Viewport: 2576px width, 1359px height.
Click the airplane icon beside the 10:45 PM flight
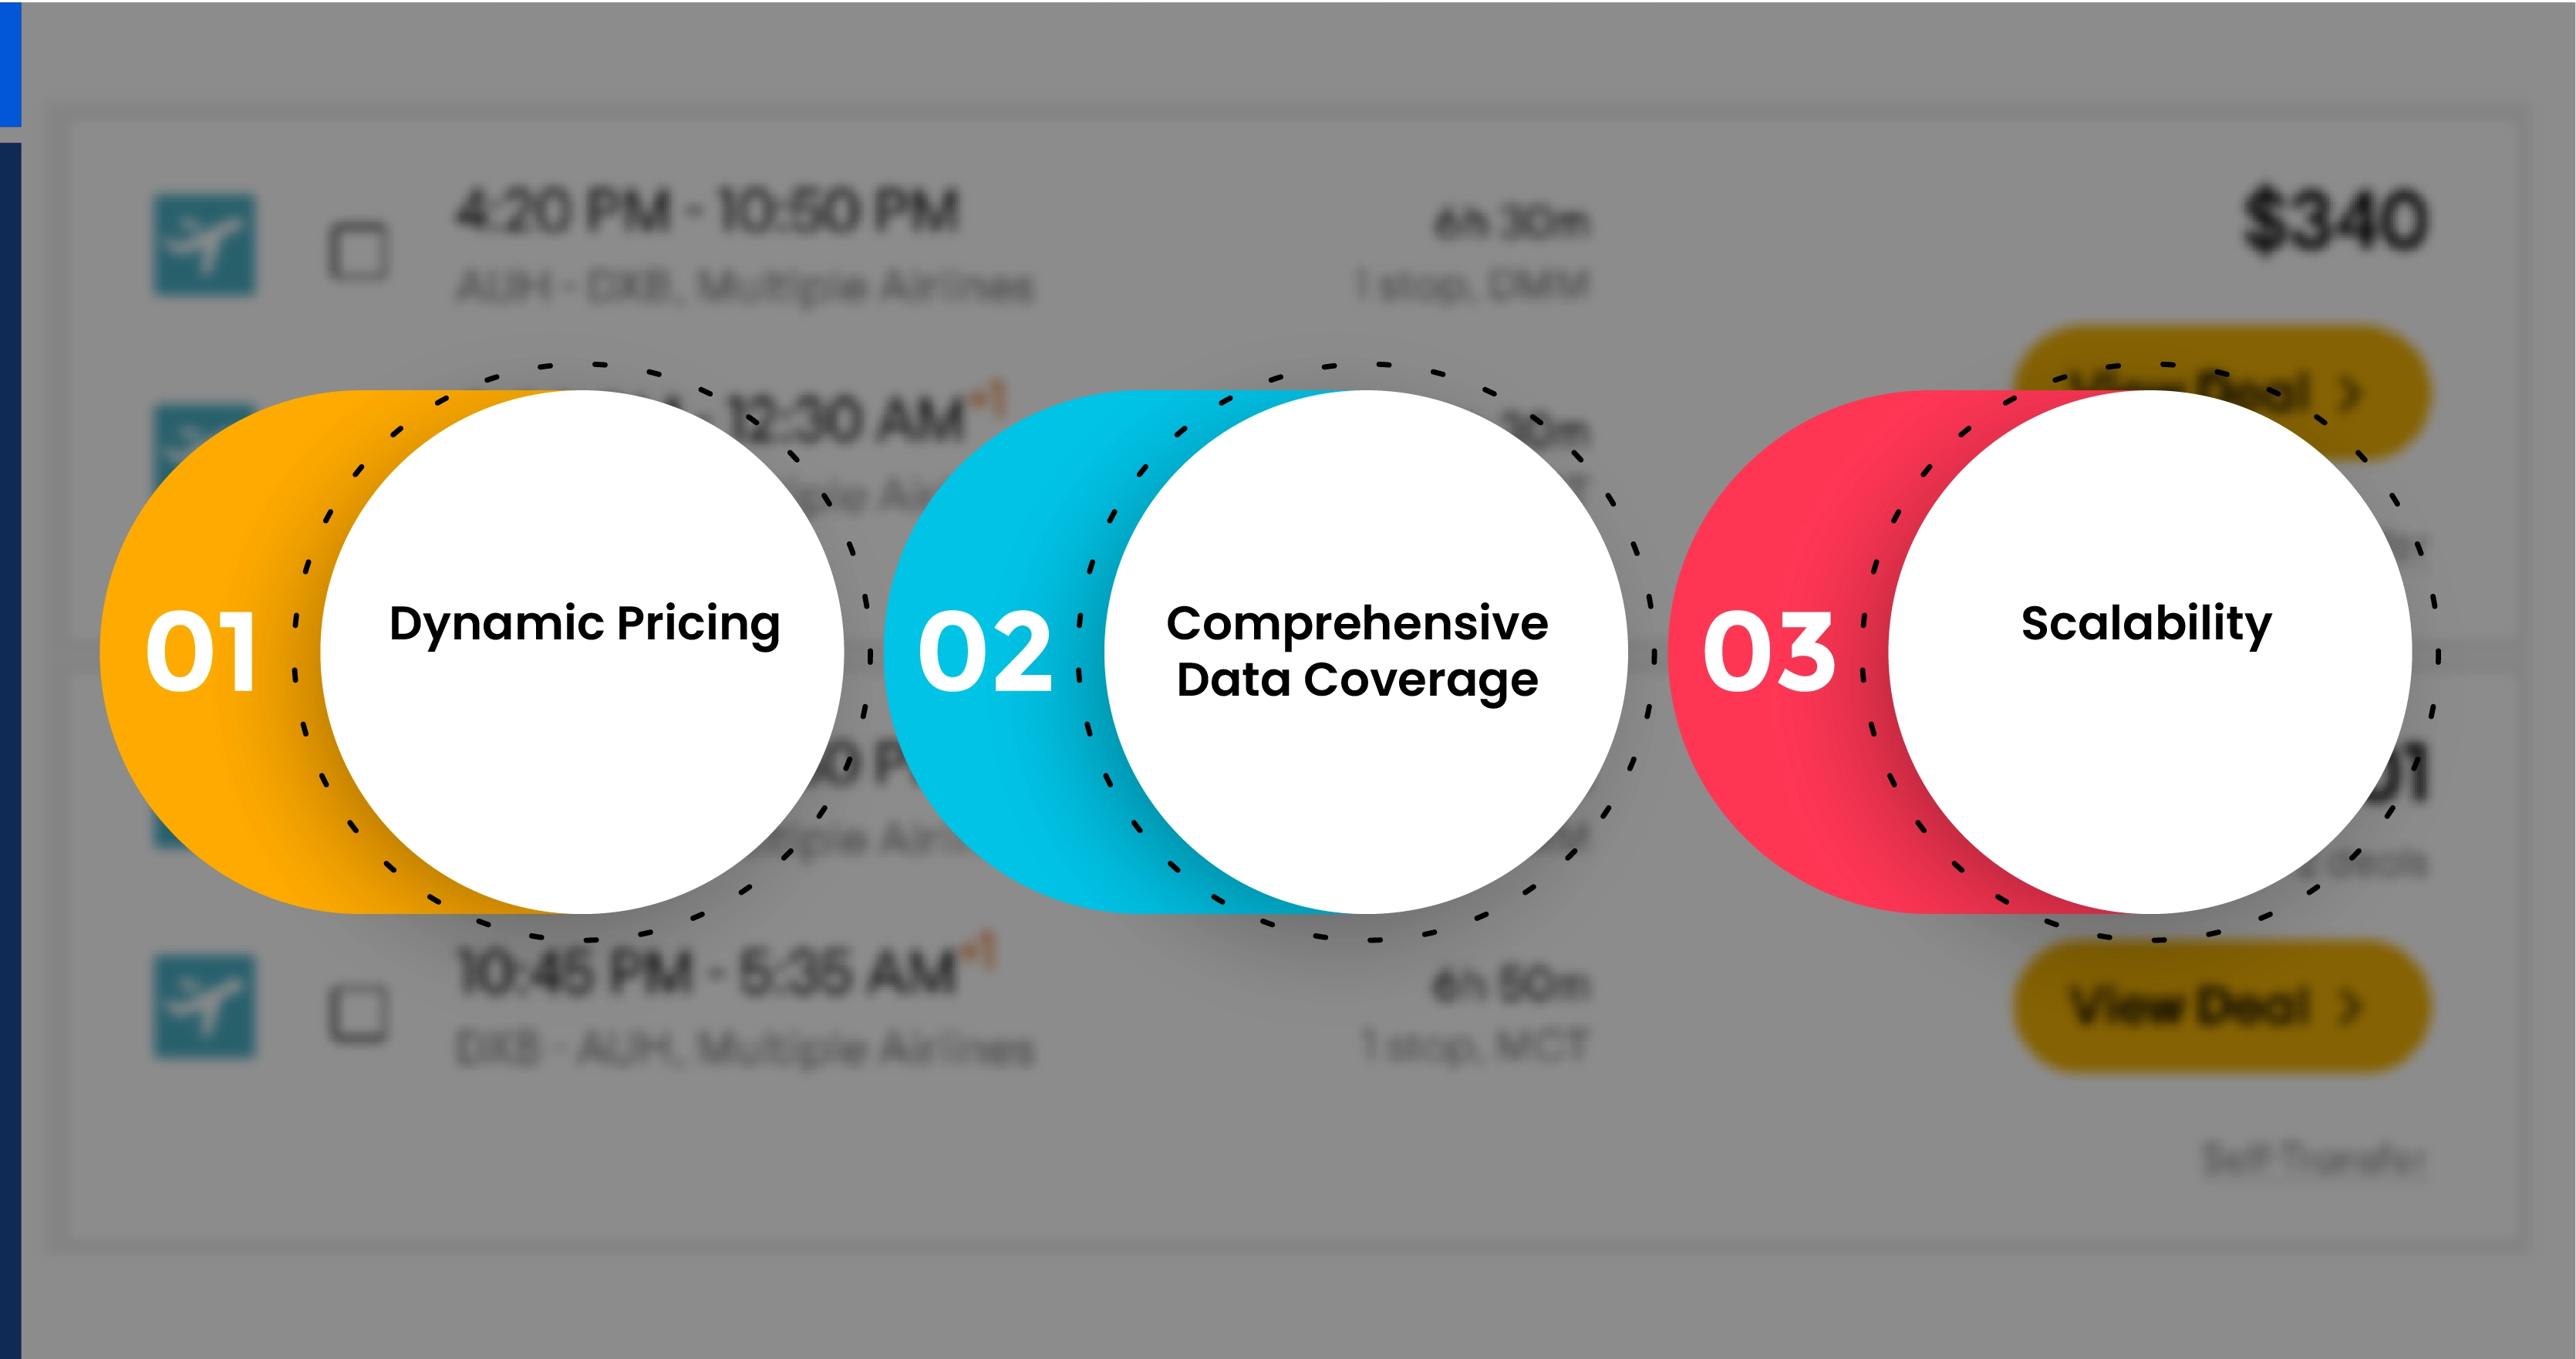click(204, 1007)
